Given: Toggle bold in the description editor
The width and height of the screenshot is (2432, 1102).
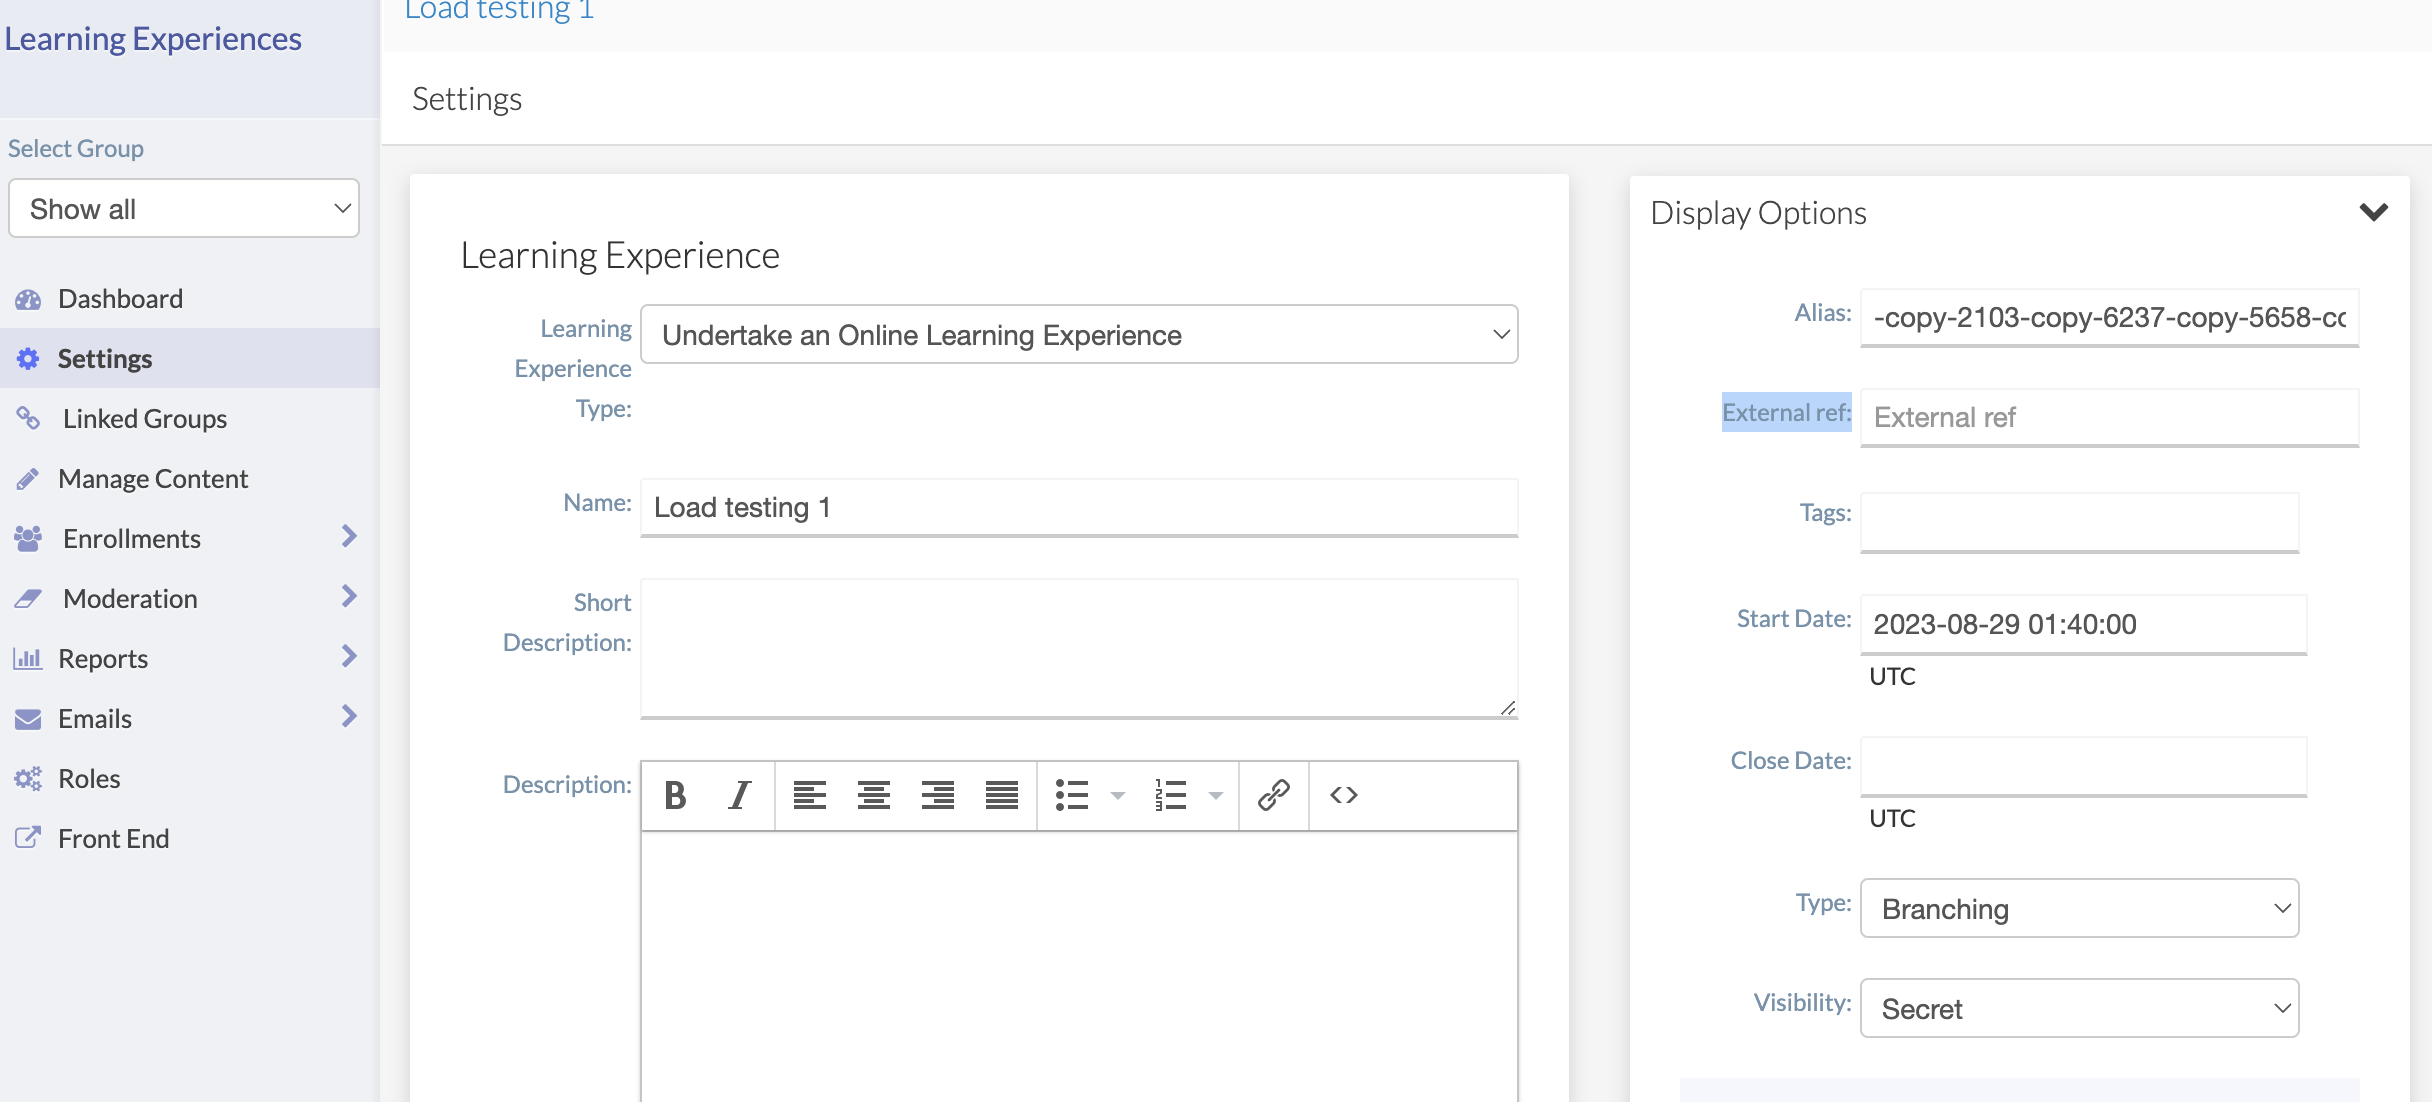Looking at the screenshot, I should 675,796.
